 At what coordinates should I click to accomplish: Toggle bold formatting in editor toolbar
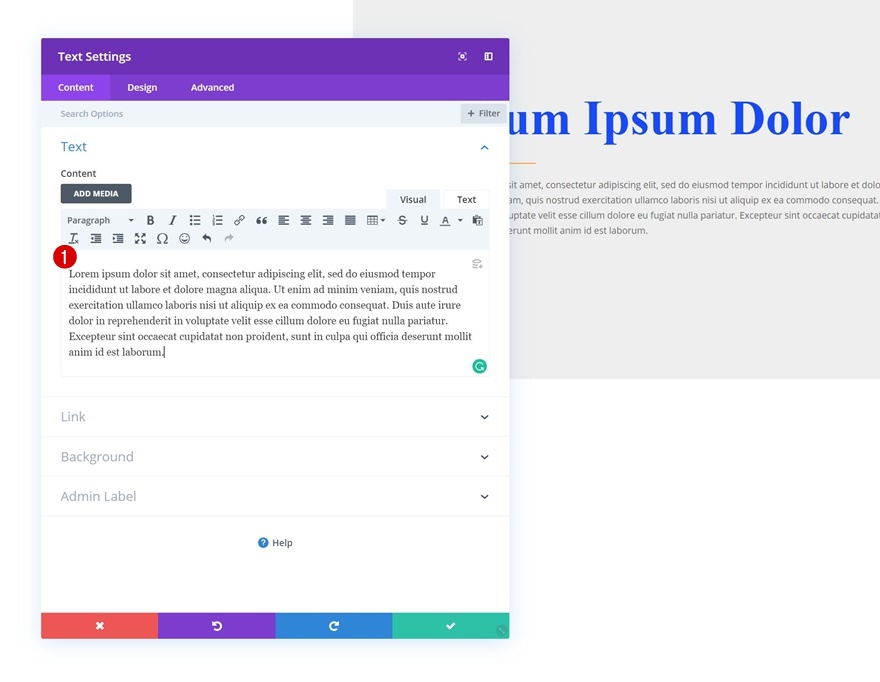tap(150, 220)
